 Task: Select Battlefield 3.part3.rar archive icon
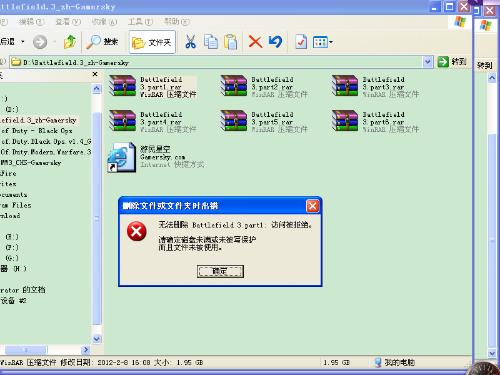(x=345, y=86)
